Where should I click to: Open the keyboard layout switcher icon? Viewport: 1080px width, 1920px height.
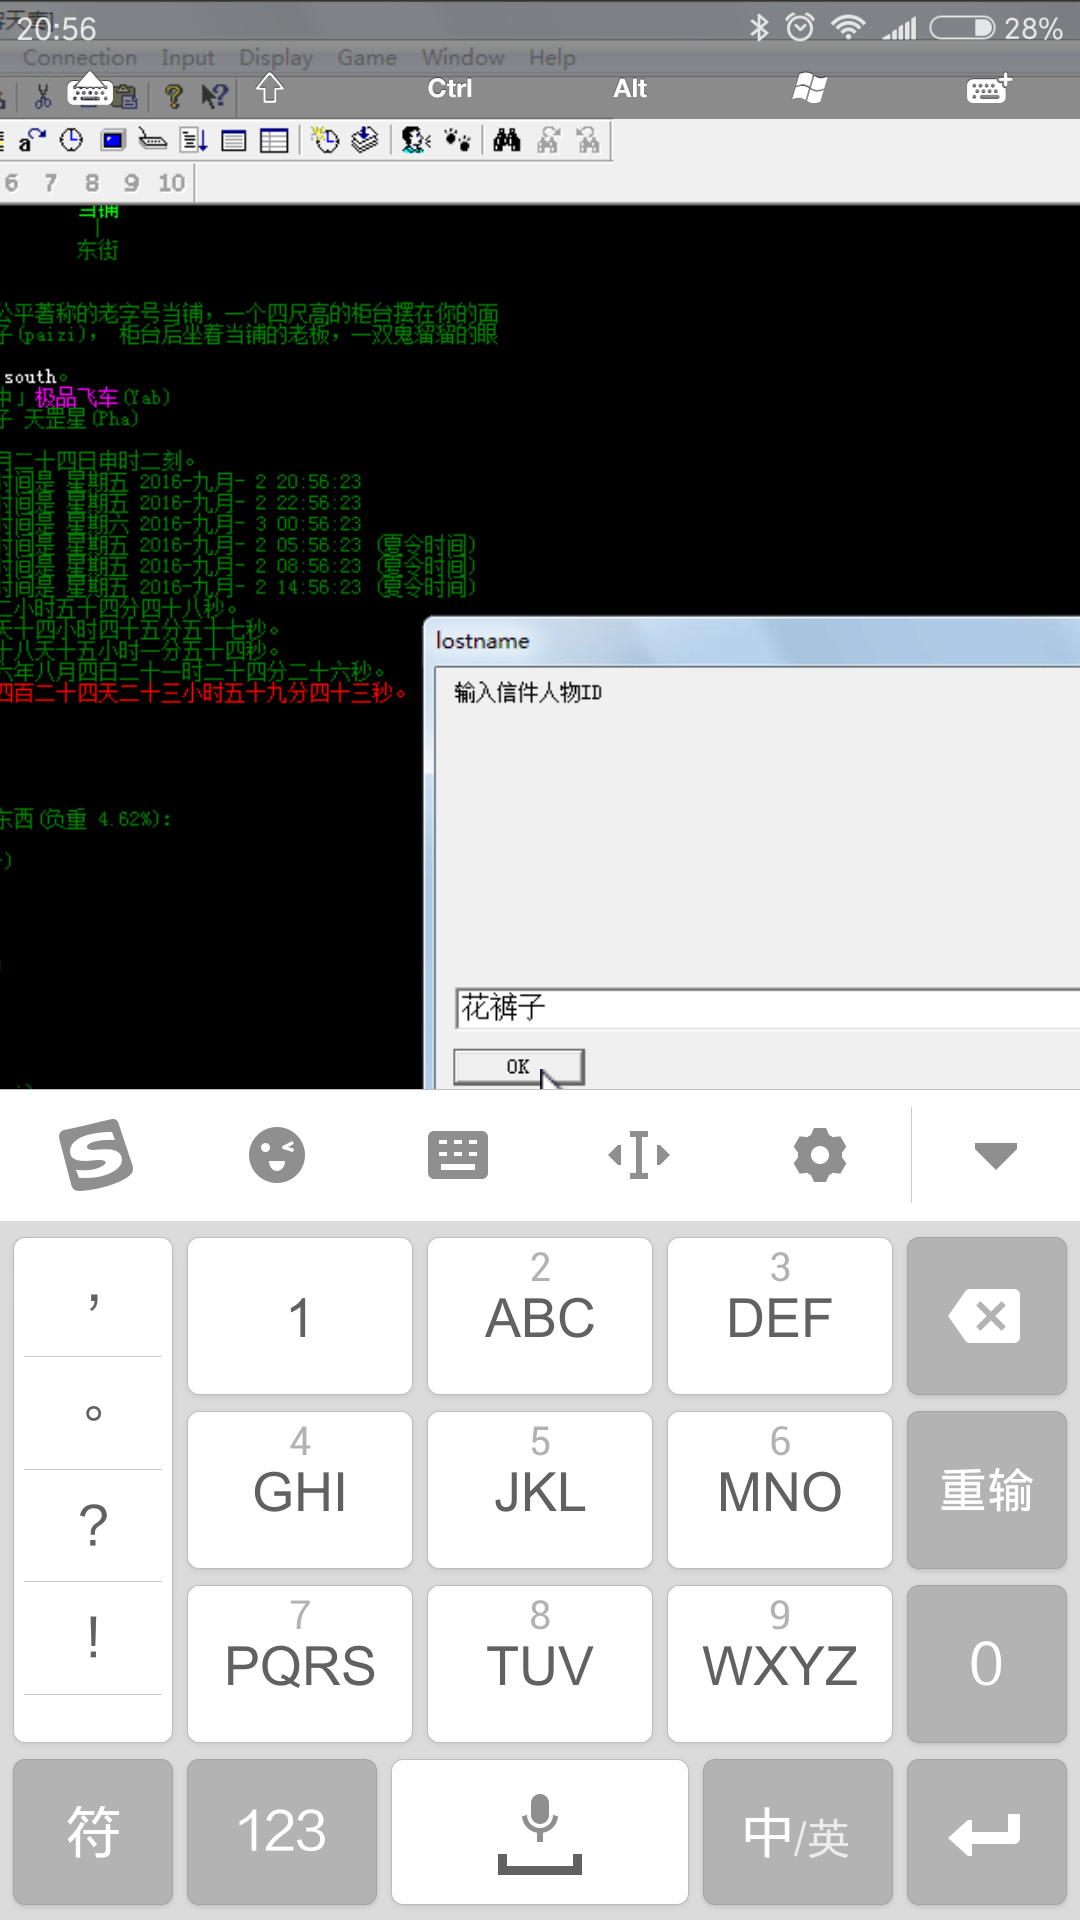click(x=458, y=1155)
